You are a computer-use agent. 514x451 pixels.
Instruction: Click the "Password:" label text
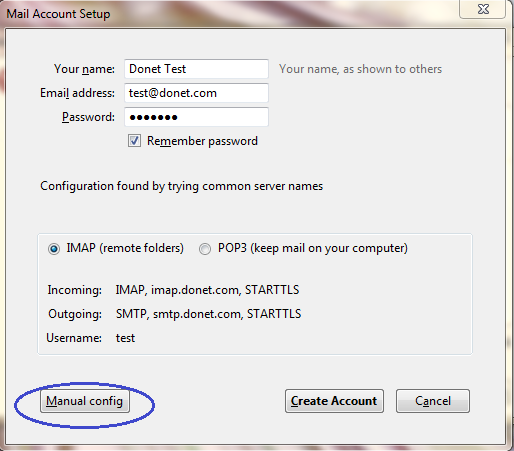click(88, 117)
